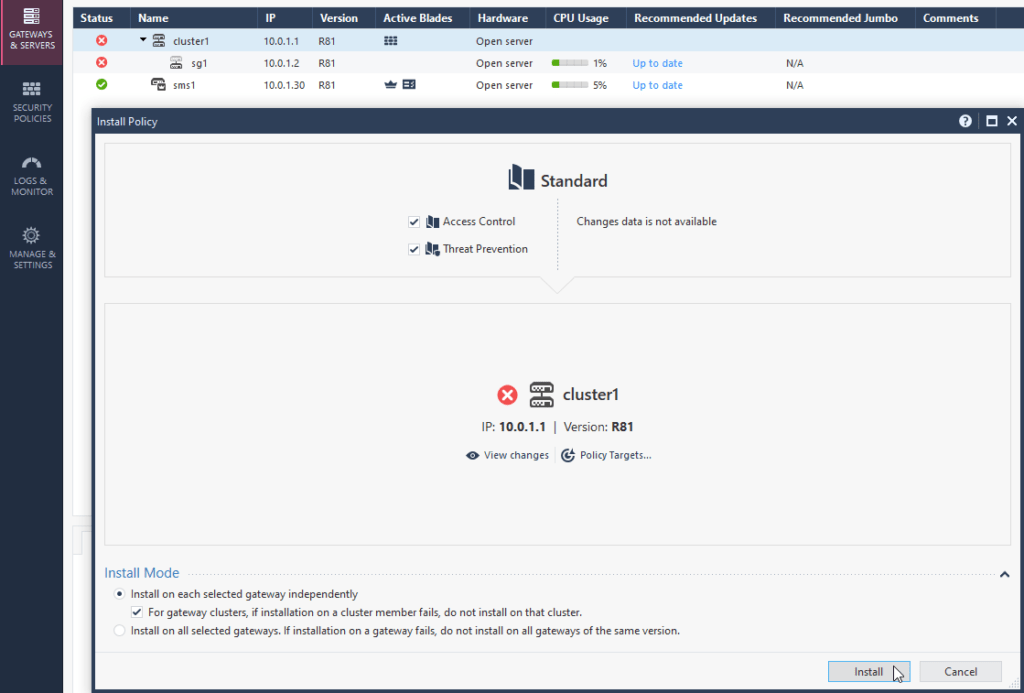
Task: Click the Install button
Action: tap(867, 671)
